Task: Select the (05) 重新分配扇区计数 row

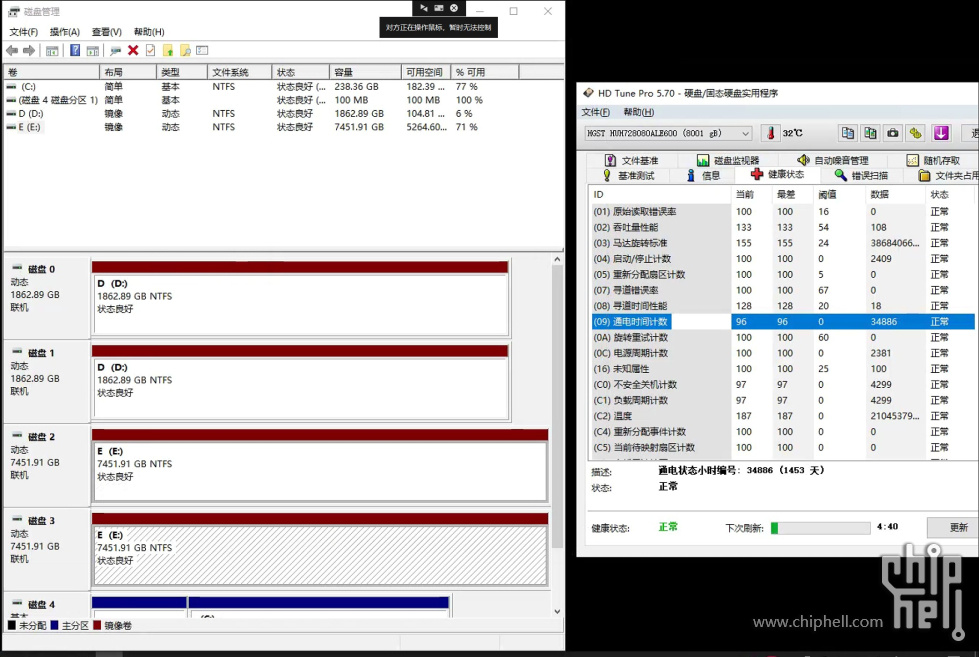Action: click(782, 275)
